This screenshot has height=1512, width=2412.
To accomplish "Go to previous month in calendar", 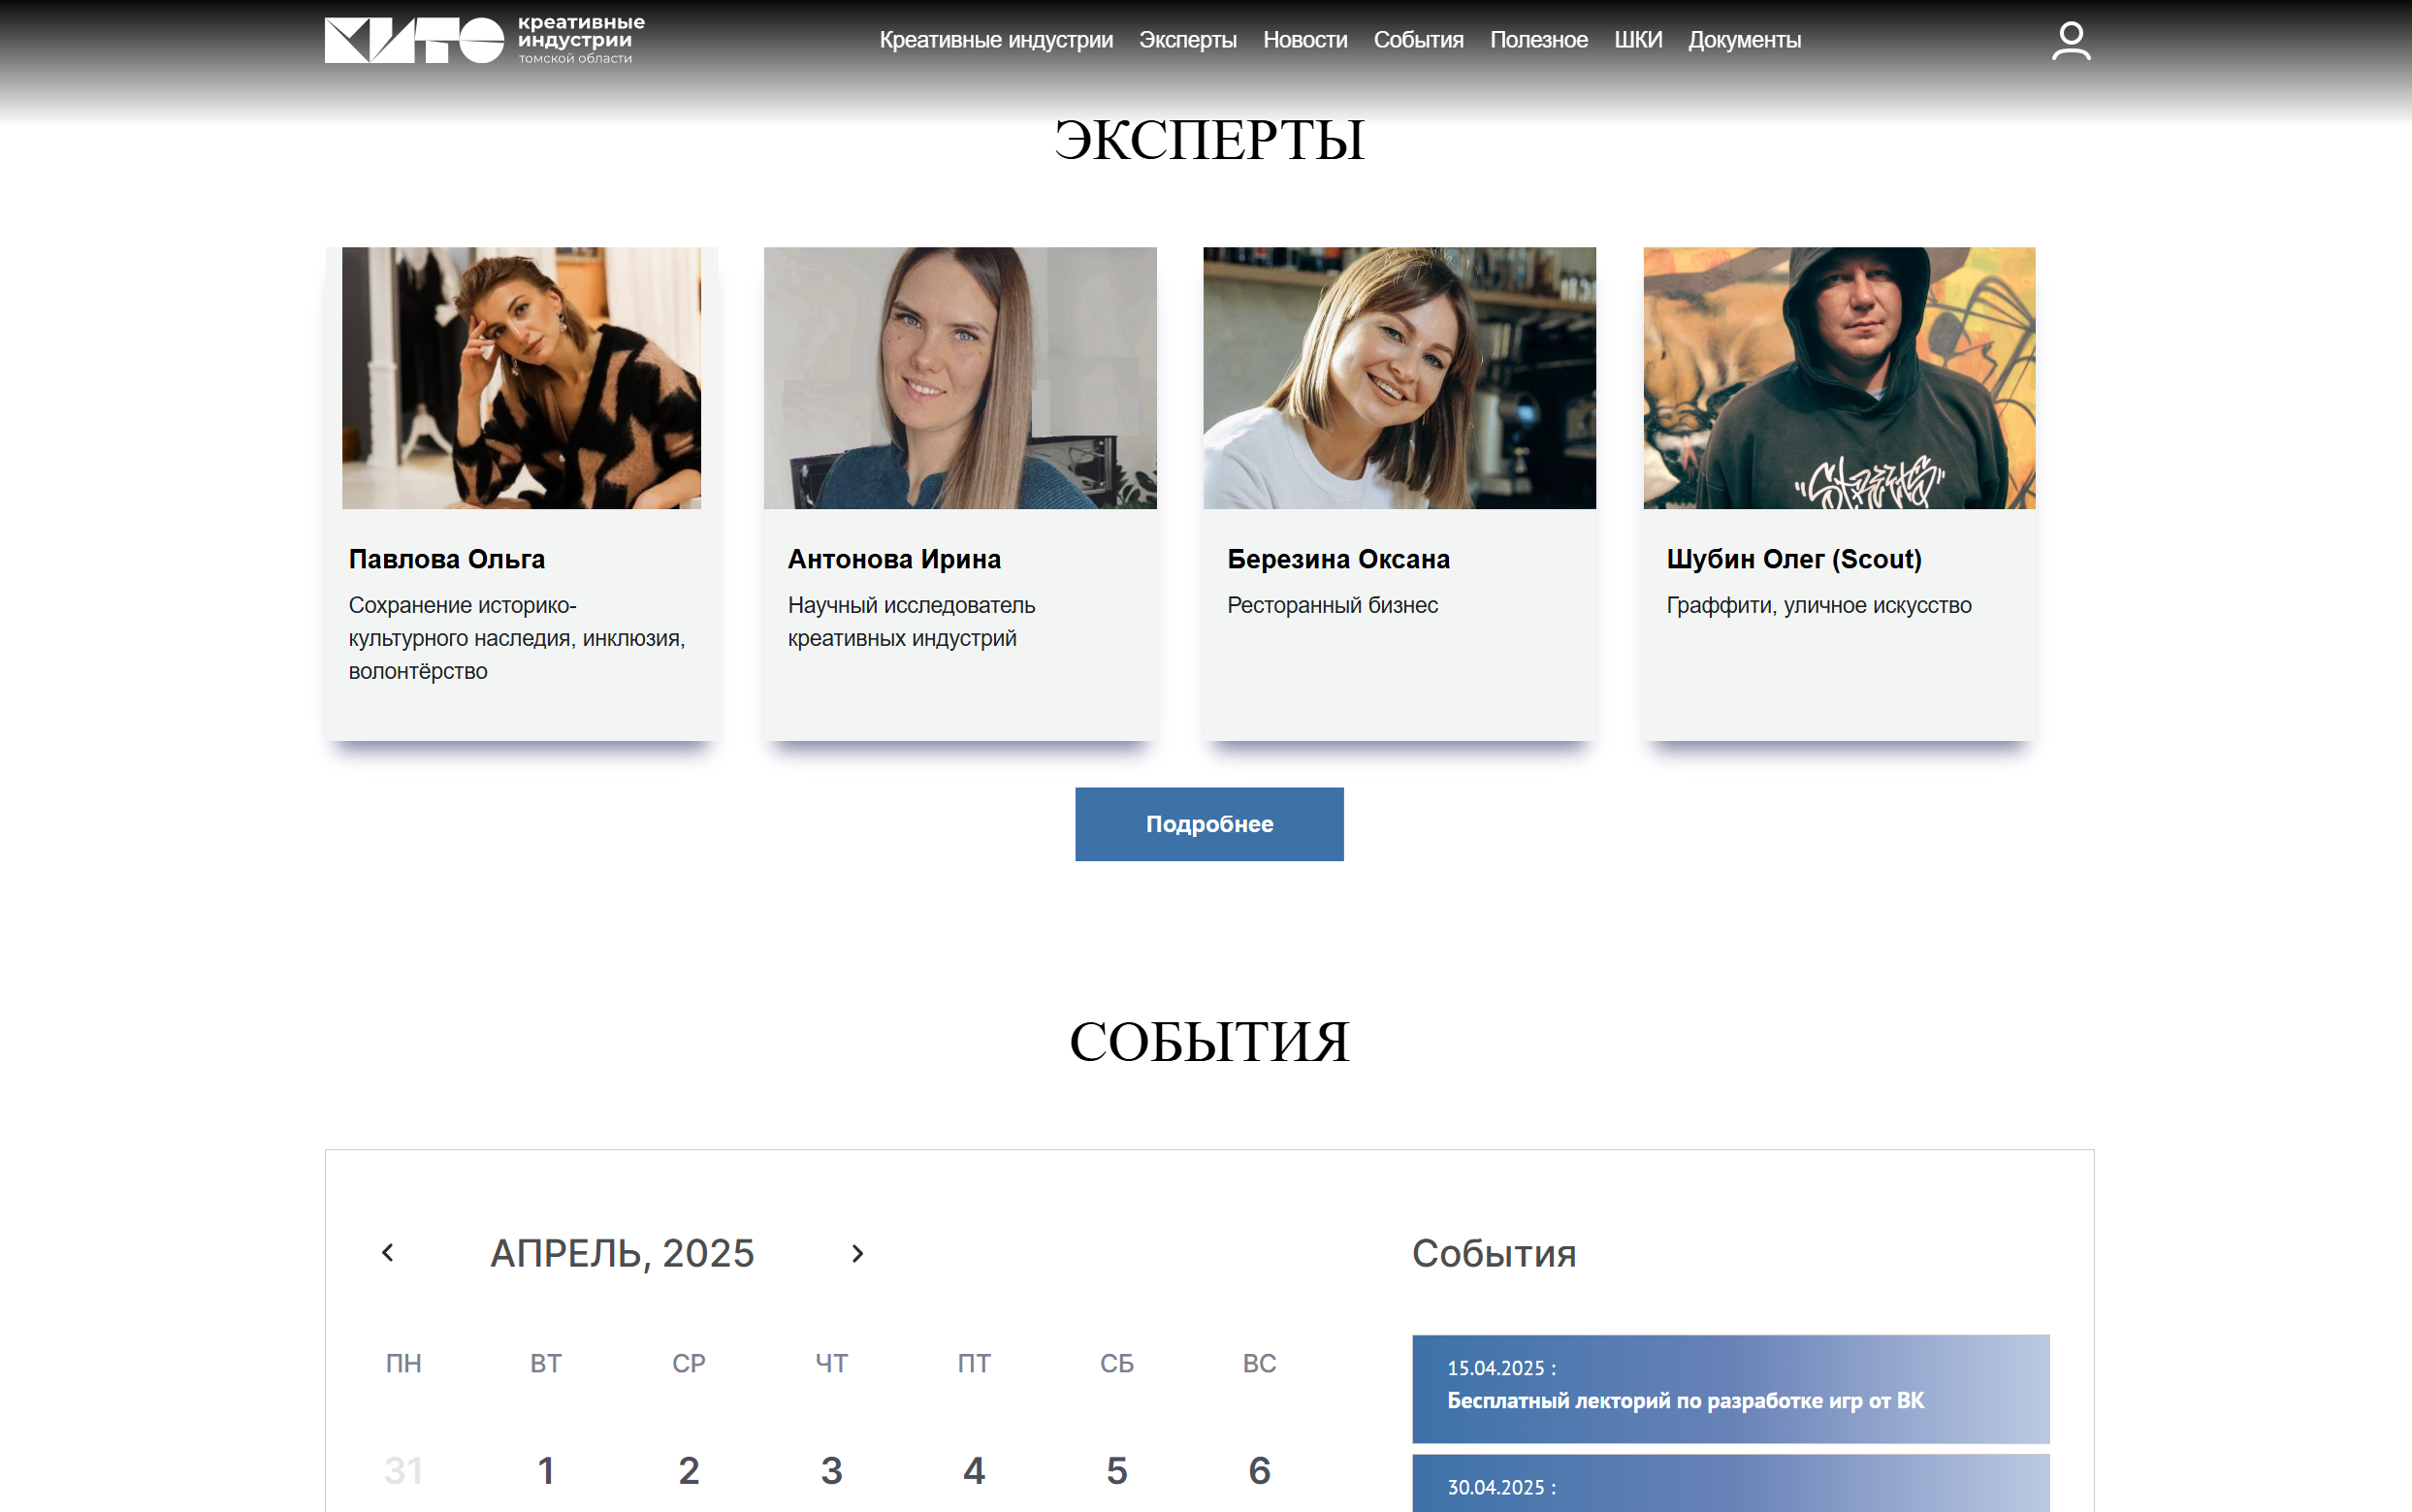I will [388, 1252].
